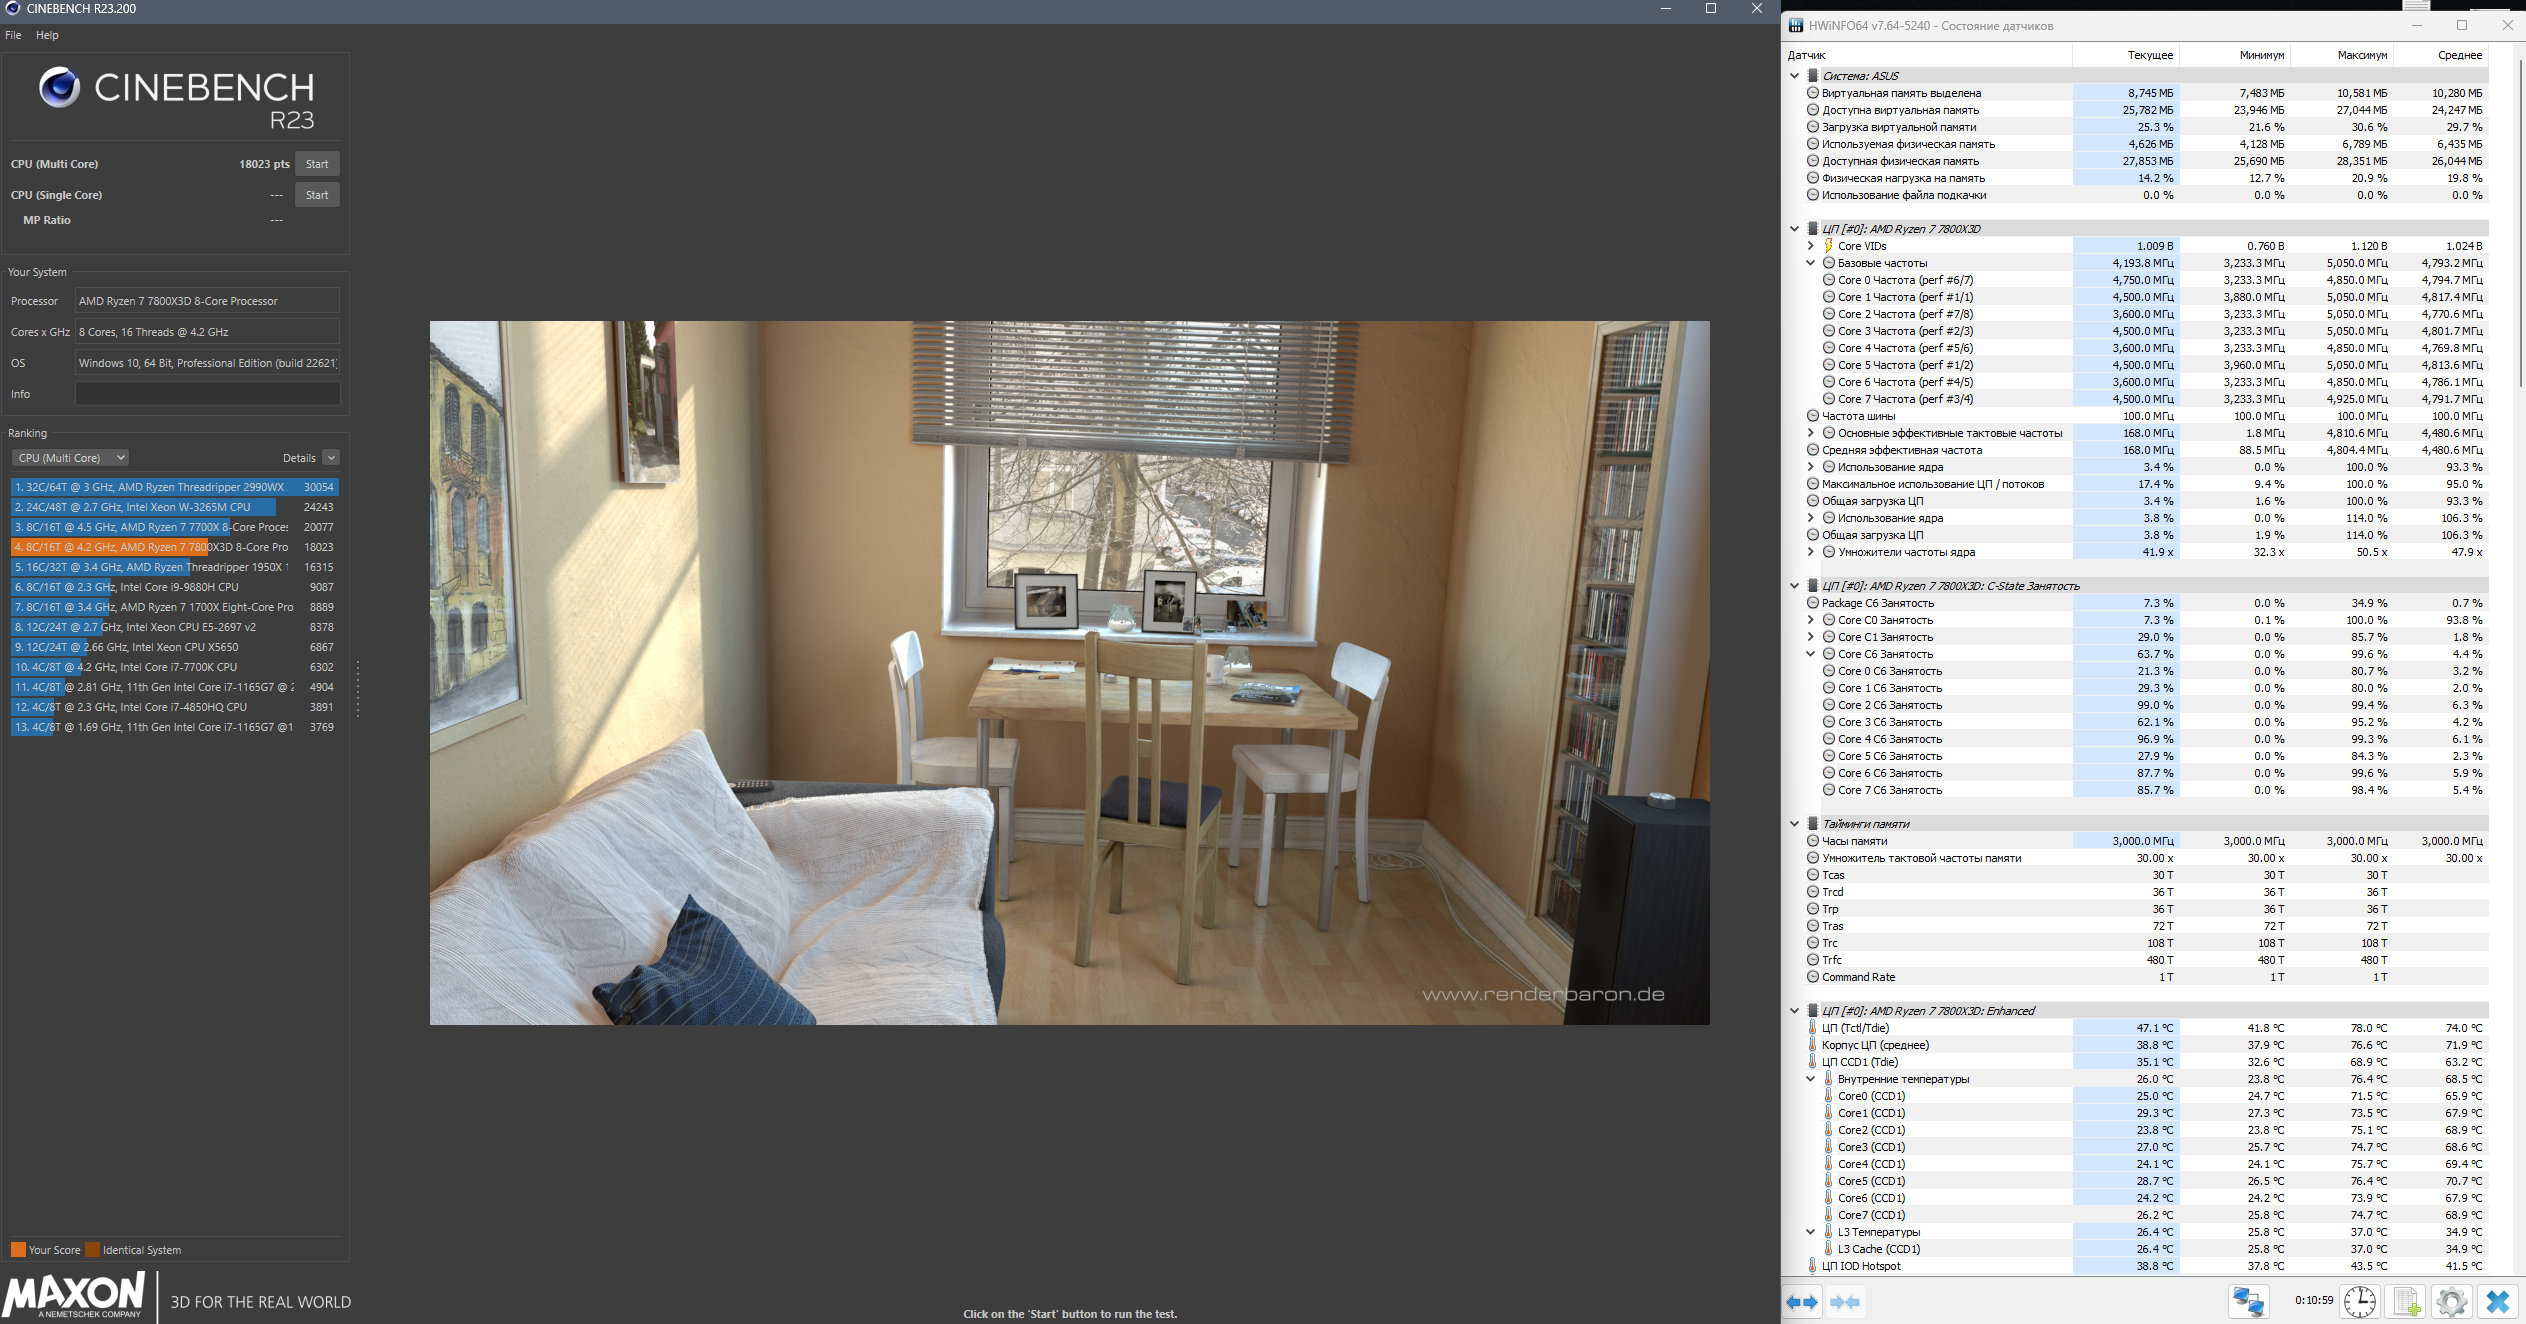Open the CPU (Multi Core) ranking dropdown
This screenshot has height=1324, width=2526.
click(x=70, y=458)
